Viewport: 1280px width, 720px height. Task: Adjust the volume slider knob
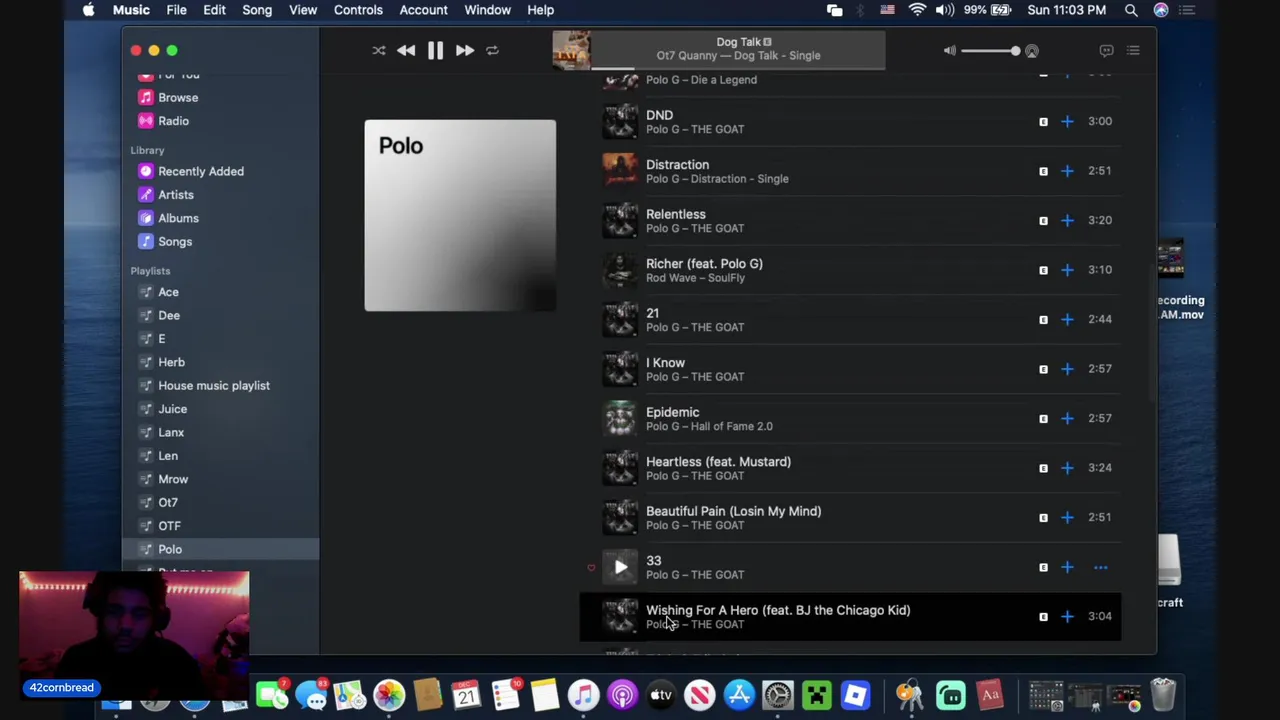[x=1015, y=51]
